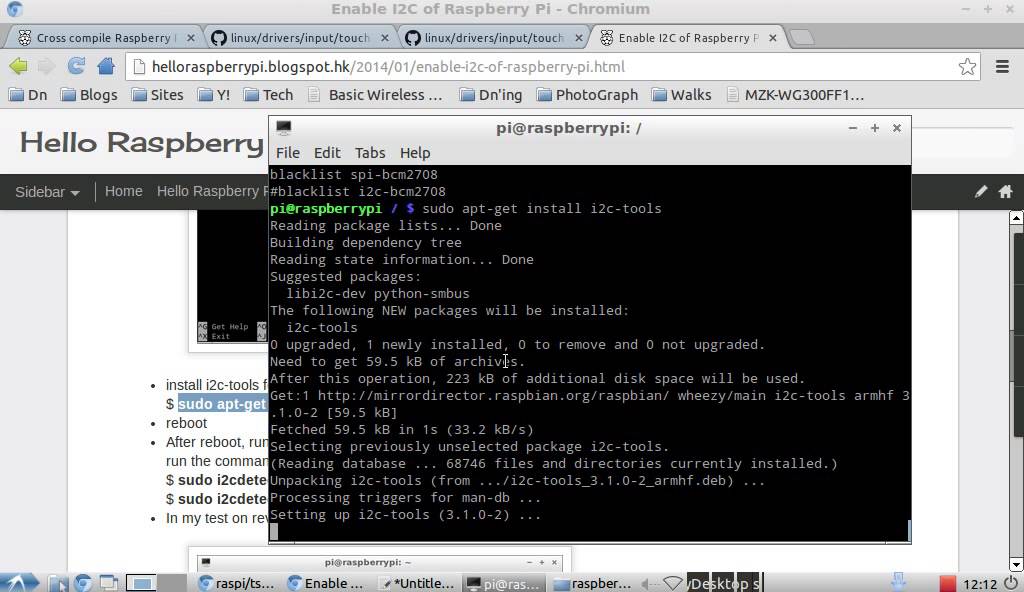Switch to raspber... folder taskbar window
The width and height of the screenshot is (1024, 592).
pyautogui.click(x=592, y=583)
